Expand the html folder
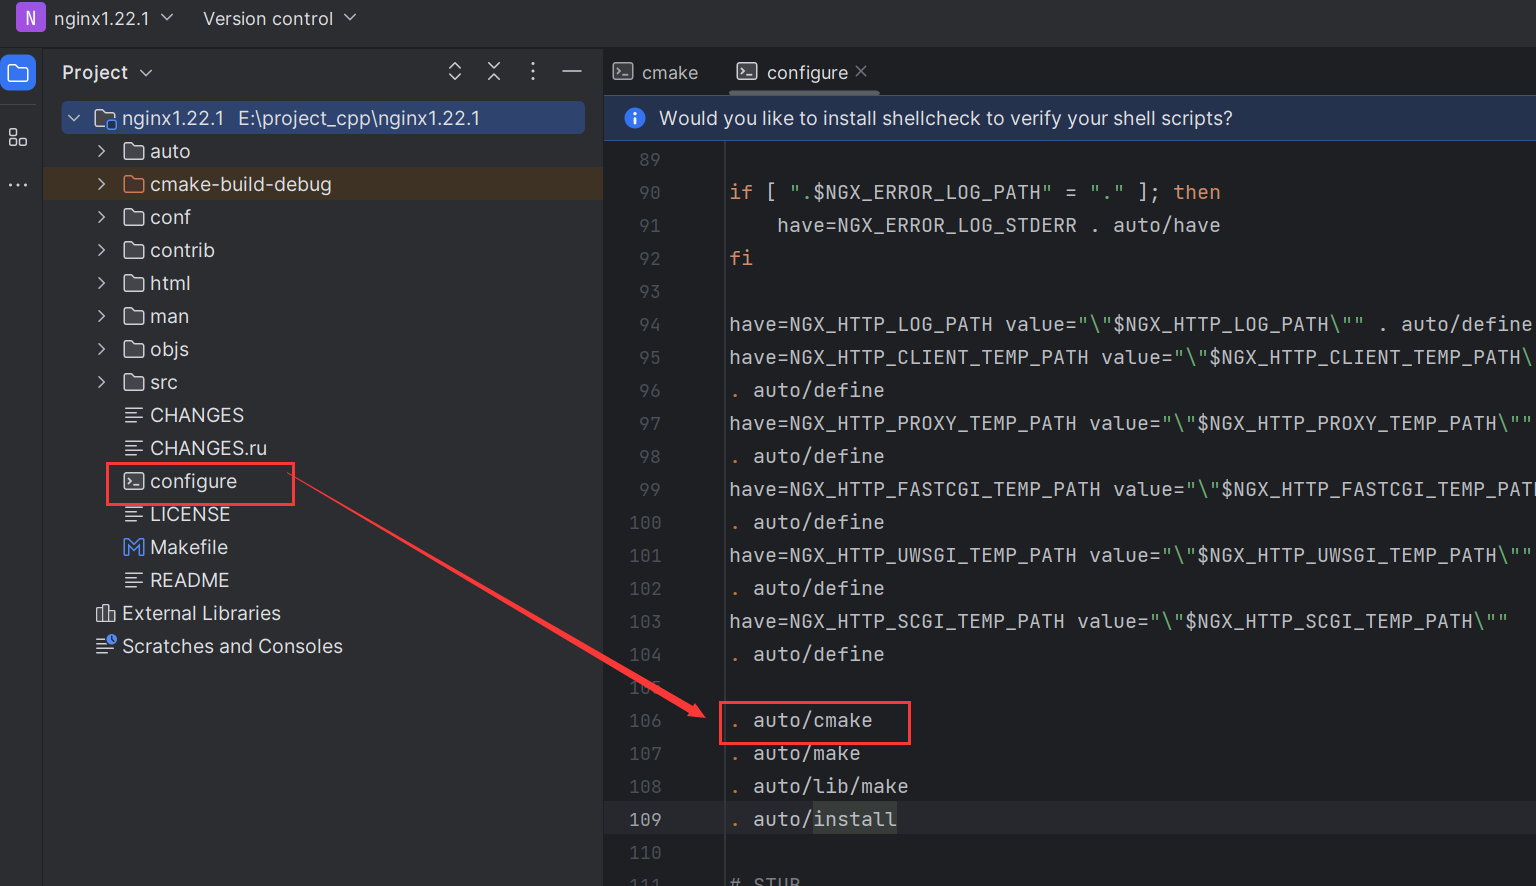Image resolution: width=1536 pixels, height=886 pixels. point(101,283)
